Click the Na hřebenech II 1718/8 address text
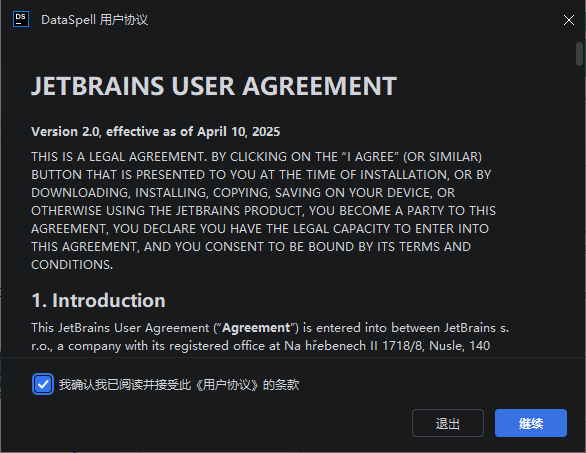 coord(354,346)
